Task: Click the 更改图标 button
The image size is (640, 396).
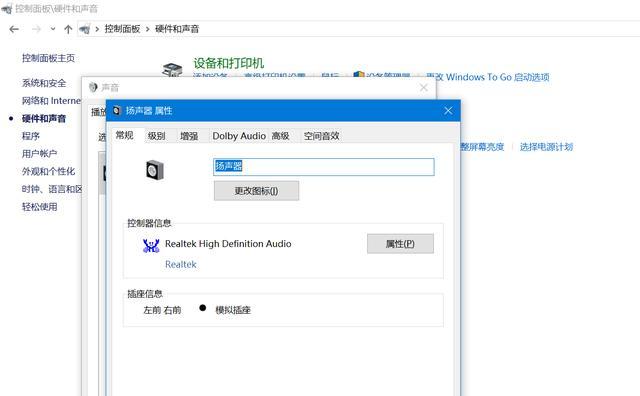Action: [x=256, y=191]
